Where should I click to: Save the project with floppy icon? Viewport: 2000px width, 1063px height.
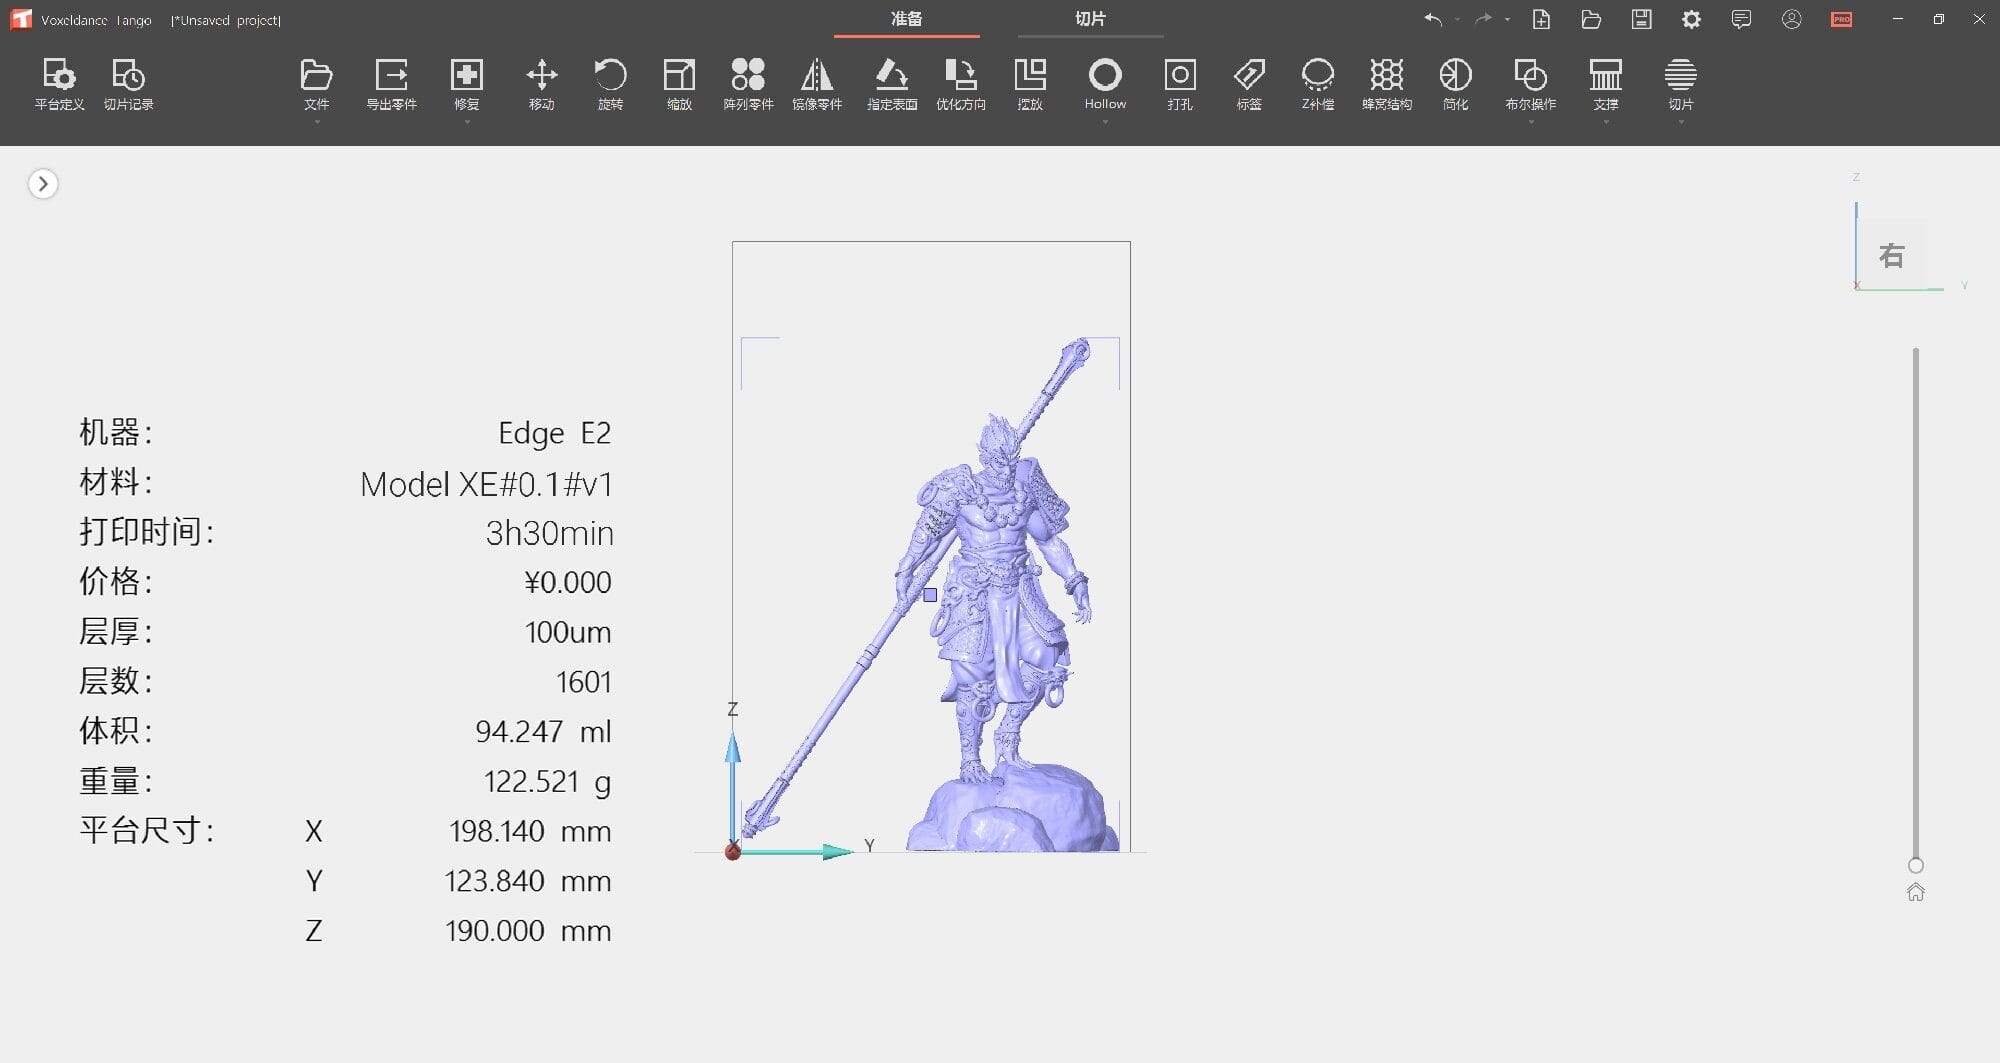click(1641, 19)
